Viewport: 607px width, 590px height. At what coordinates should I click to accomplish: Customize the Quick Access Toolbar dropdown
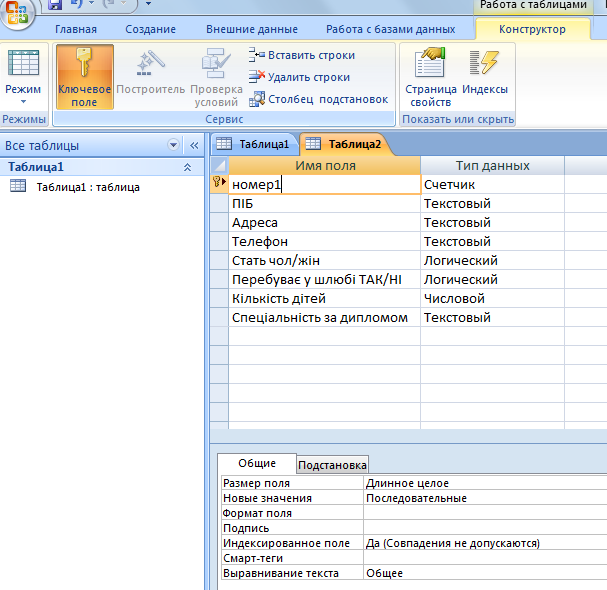tap(148, 3)
